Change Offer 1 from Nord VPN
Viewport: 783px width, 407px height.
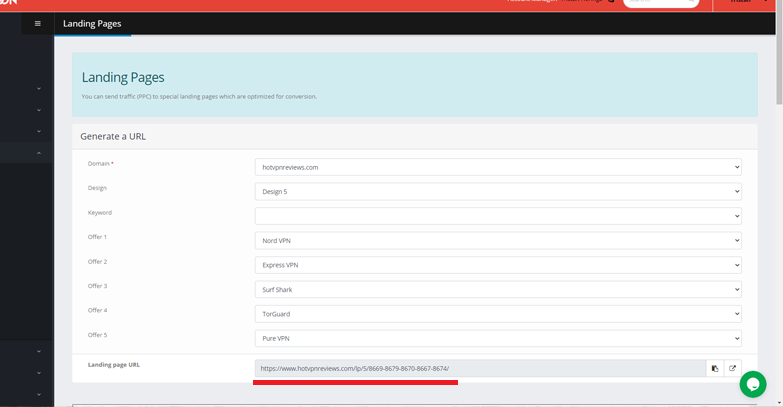tap(498, 241)
